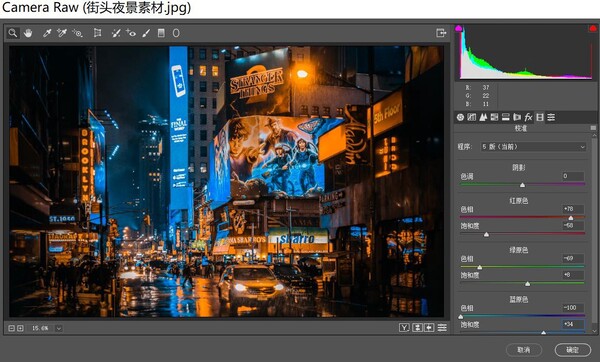Switch to the Tone Curve tab
The image size is (600, 362).
tap(471, 117)
